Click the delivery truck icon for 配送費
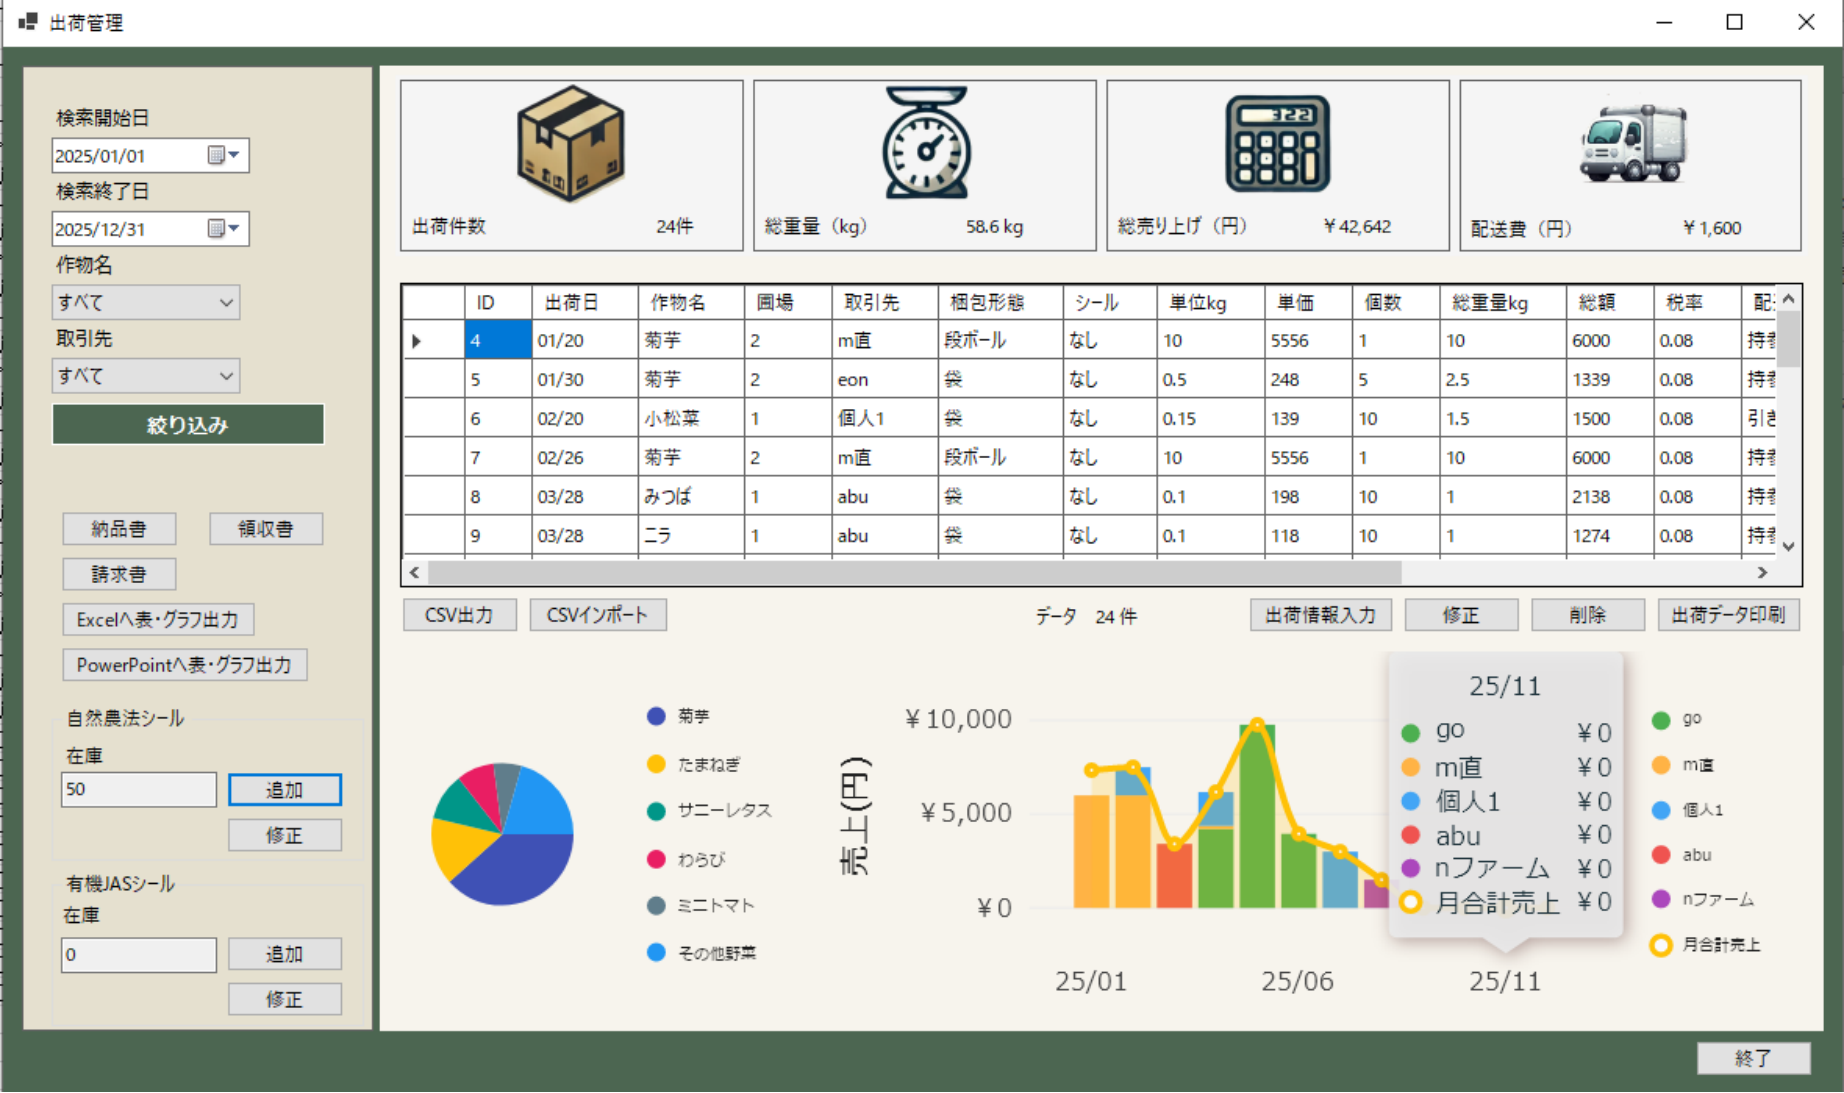This screenshot has width=1844, height=1093. coord(1630,143)
